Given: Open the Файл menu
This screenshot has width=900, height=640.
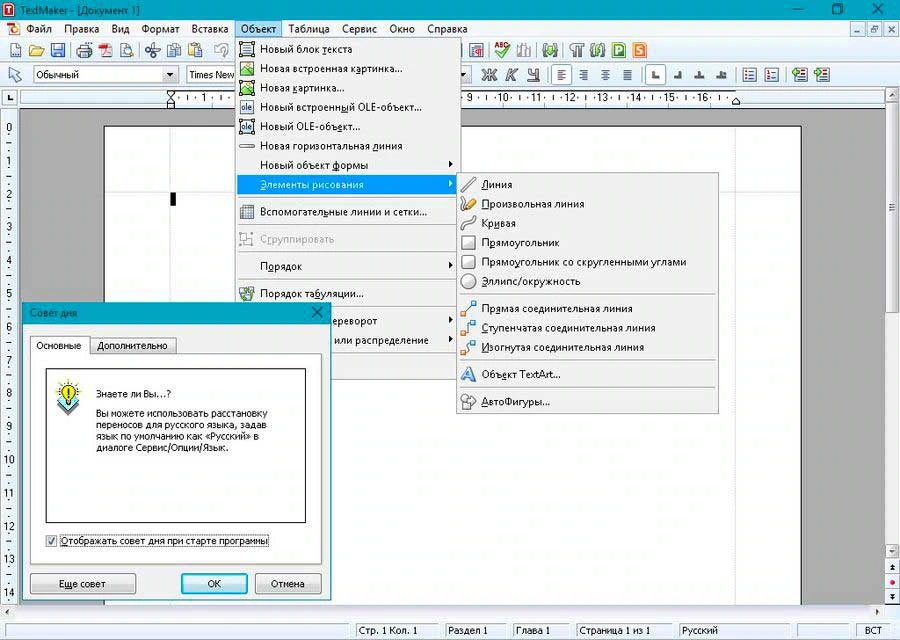Looking at the screenshot, I should [x=39, y=29].
